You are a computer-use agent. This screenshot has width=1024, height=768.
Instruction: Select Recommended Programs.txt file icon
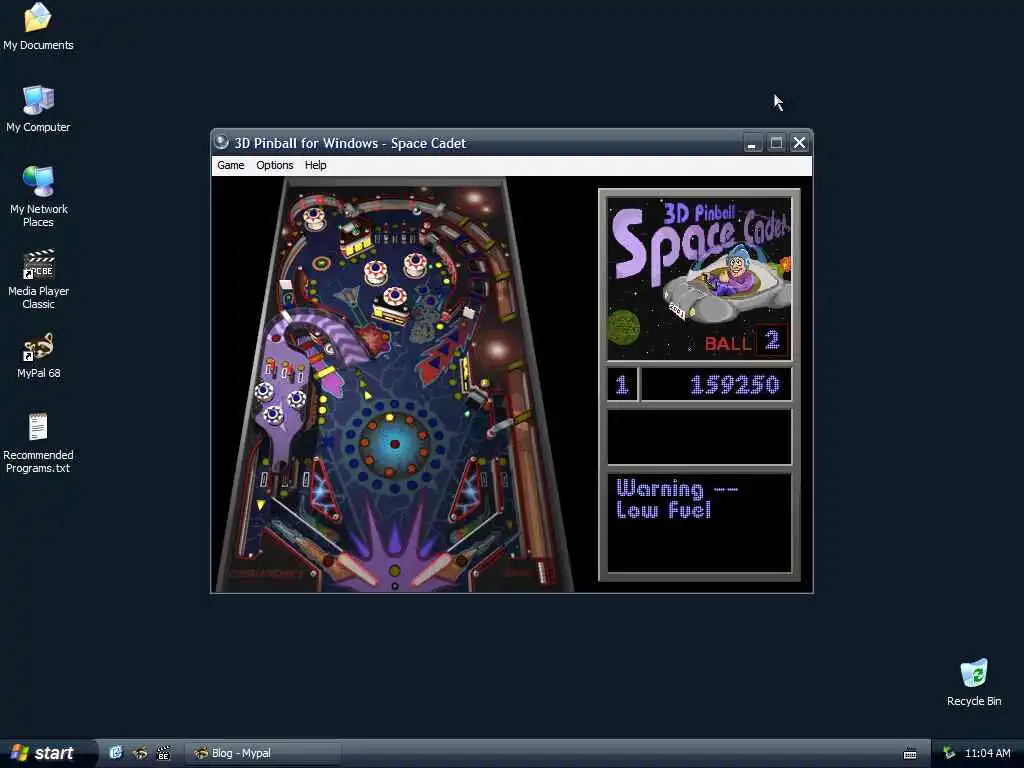pos(38,442)
